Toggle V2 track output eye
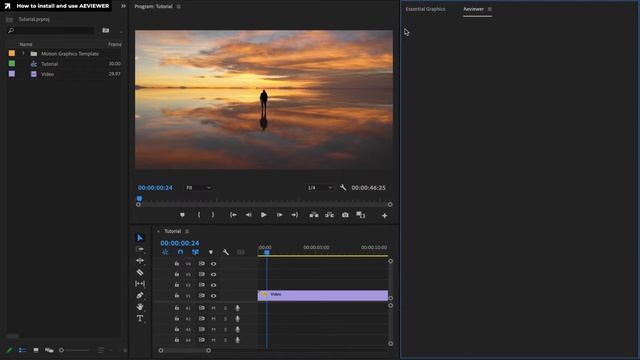The width and height of the screenshot is (640, 360). (213, 285)
